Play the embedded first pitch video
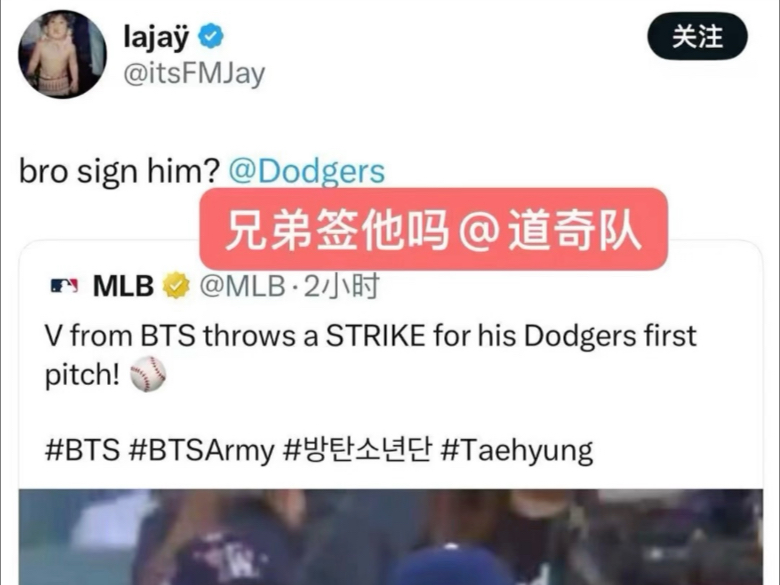 pos(390,537)
